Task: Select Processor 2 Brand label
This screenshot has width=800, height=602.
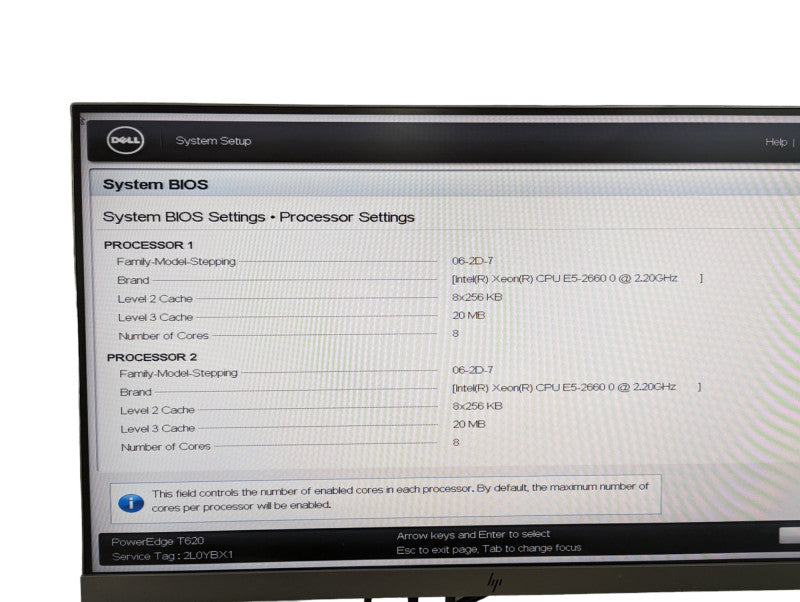Action: pyautogui.click(x=136, y=392)
